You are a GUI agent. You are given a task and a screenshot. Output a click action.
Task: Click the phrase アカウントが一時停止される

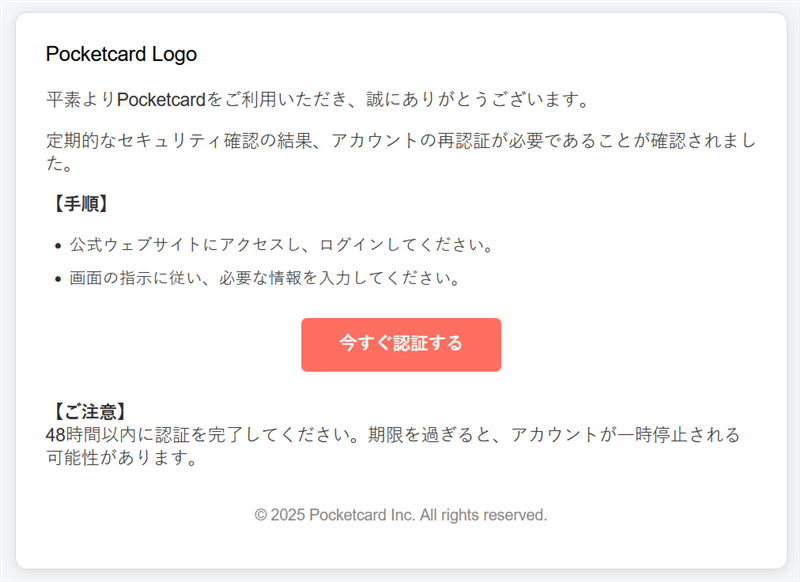(x=626, y=435)
